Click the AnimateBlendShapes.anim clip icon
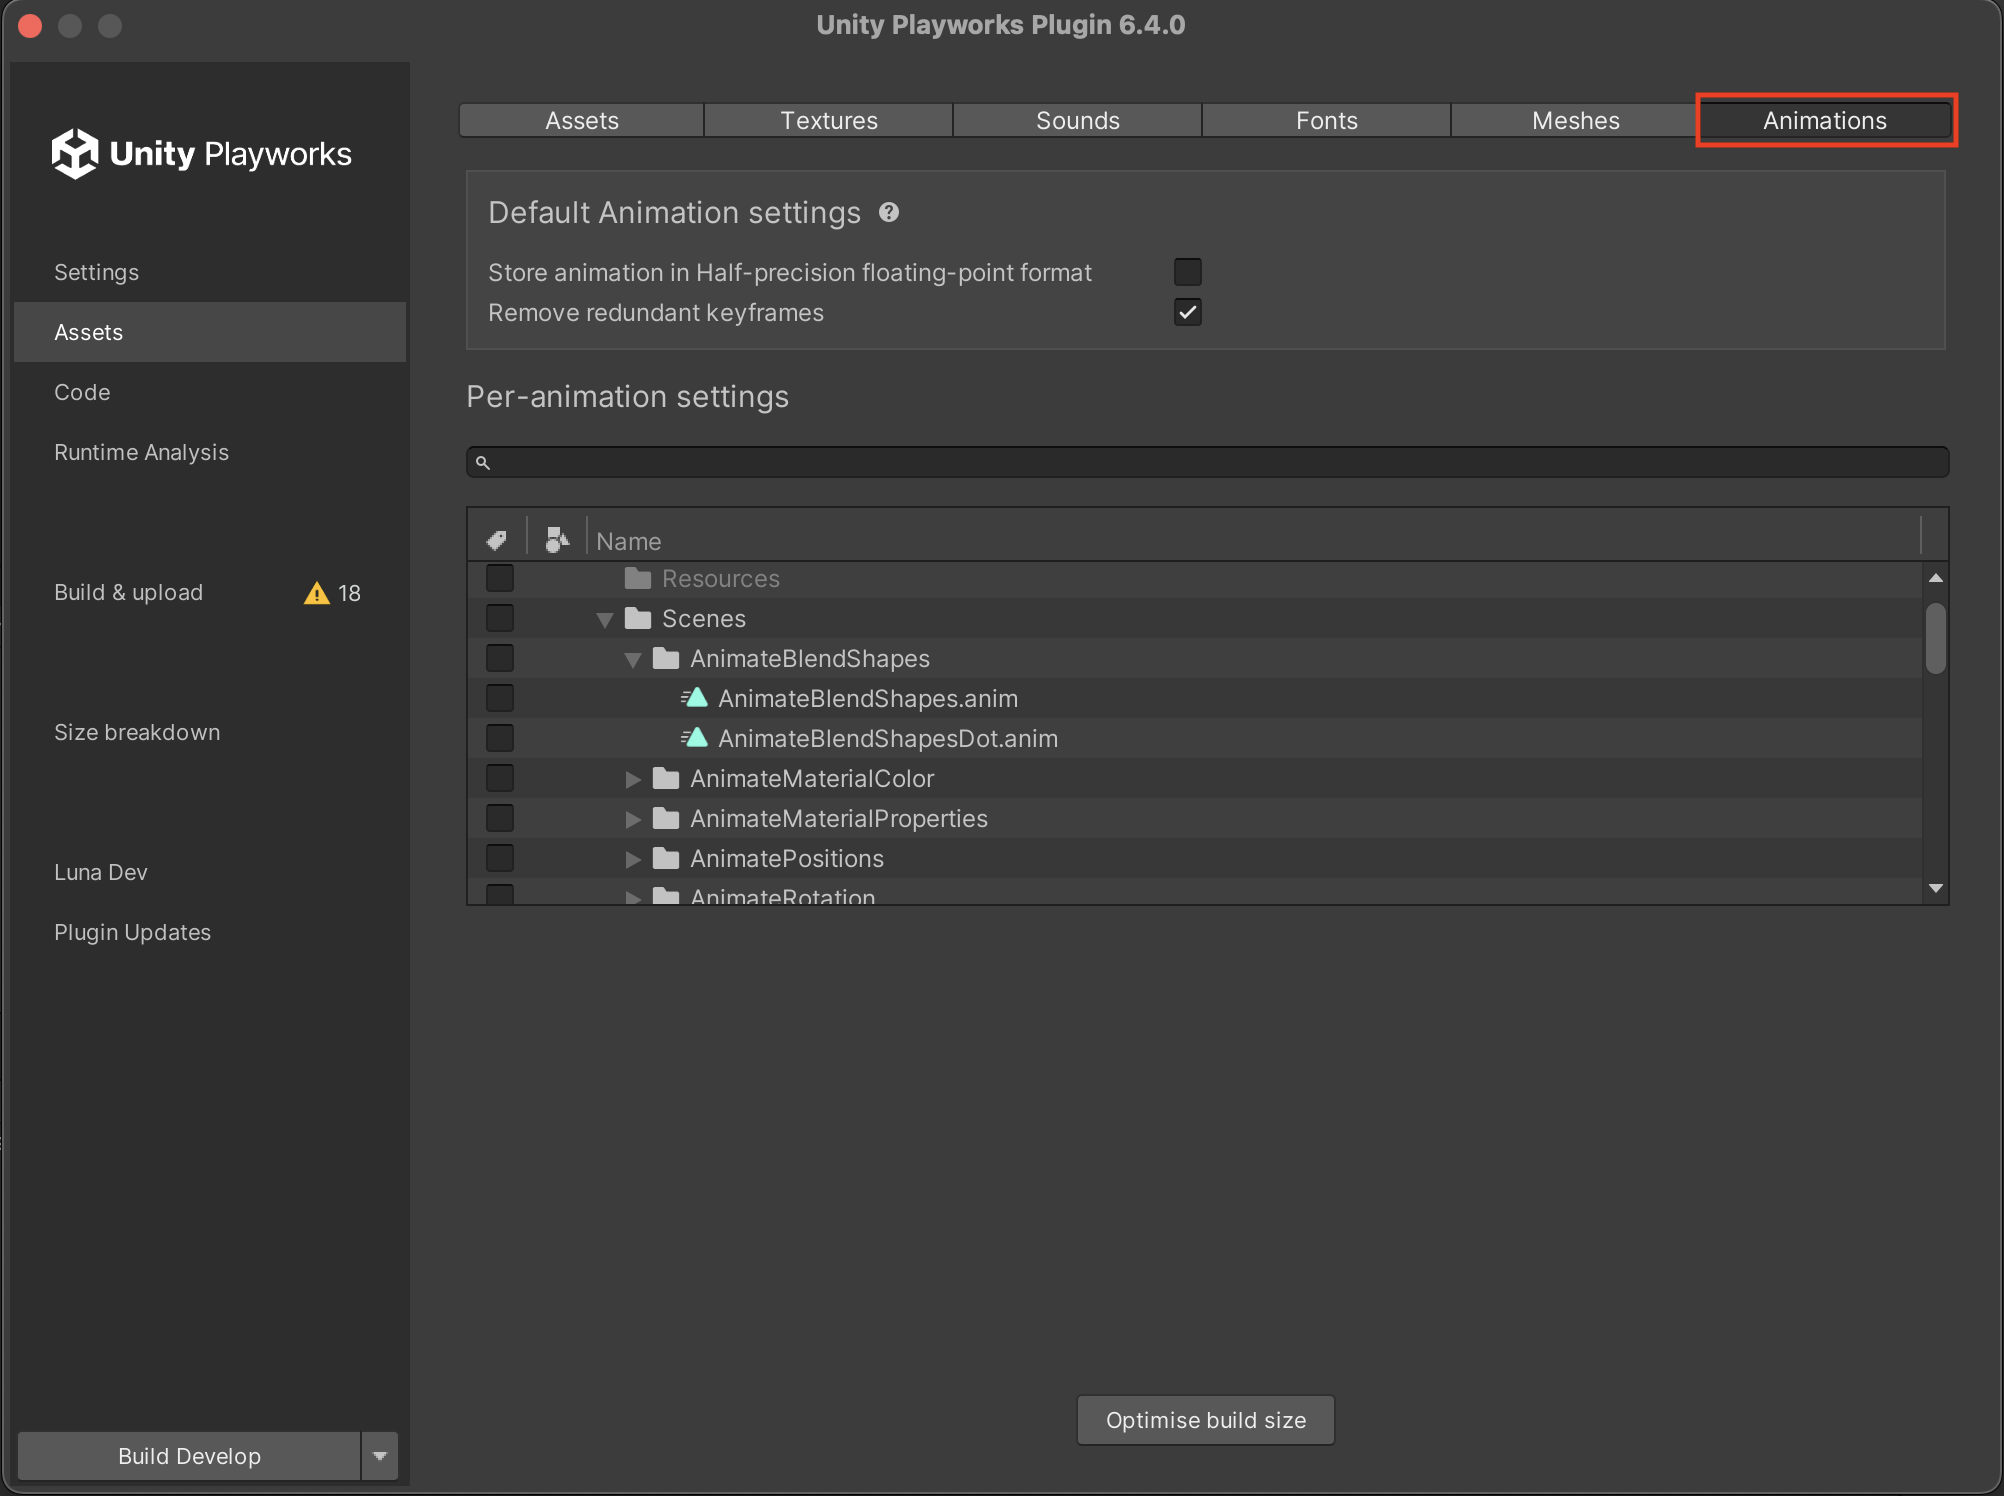 click(695, 697)
